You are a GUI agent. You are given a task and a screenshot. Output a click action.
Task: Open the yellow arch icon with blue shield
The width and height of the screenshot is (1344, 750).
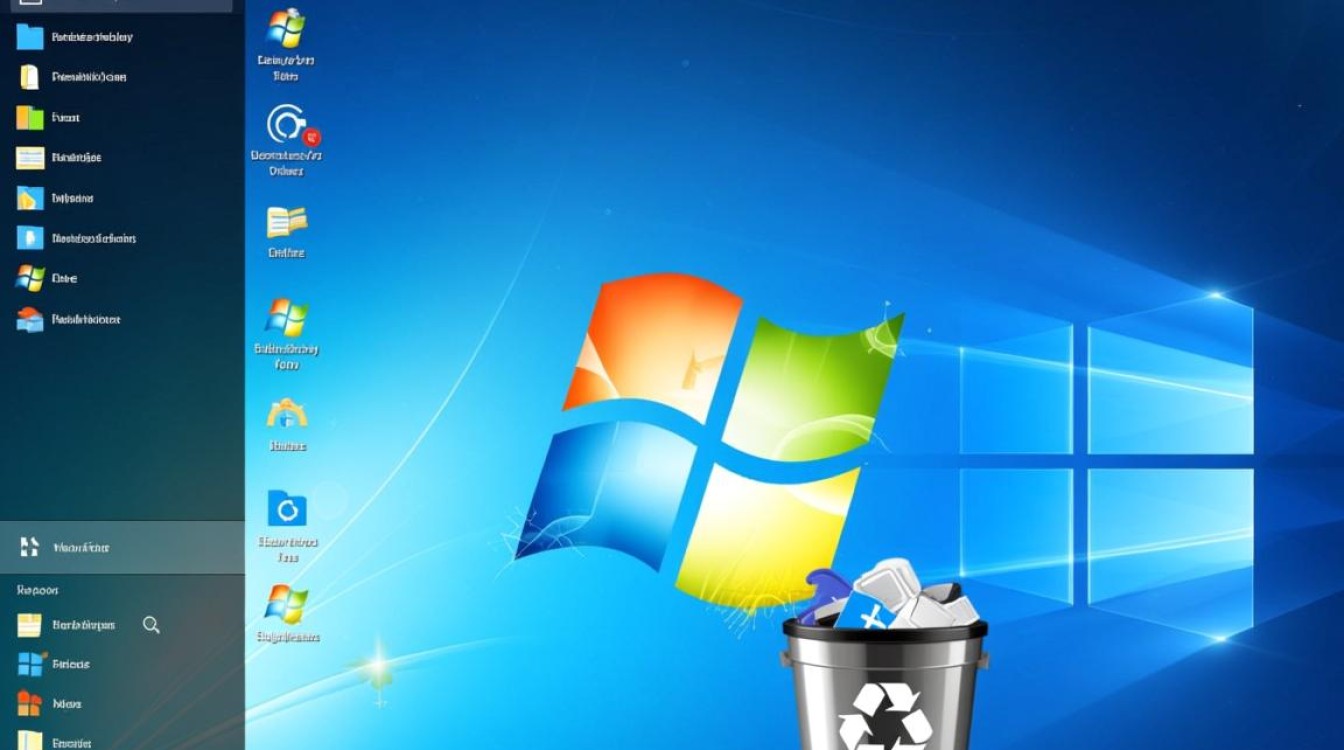(x=287, y=413)
